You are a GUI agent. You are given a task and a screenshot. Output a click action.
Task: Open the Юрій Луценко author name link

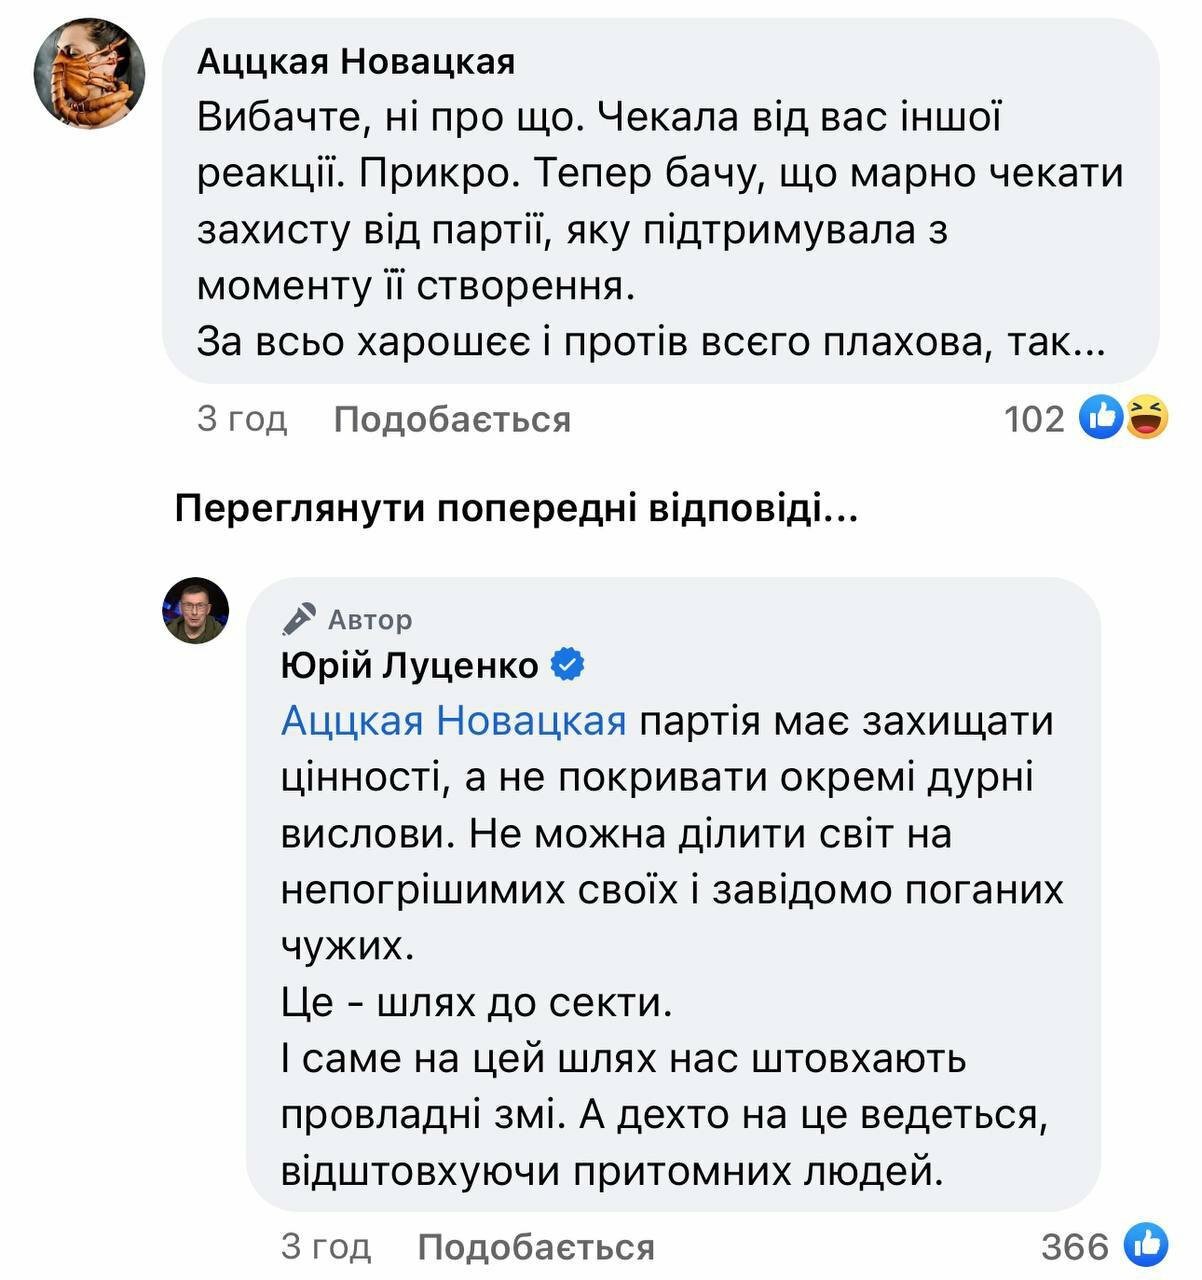[x=410, y=664]
